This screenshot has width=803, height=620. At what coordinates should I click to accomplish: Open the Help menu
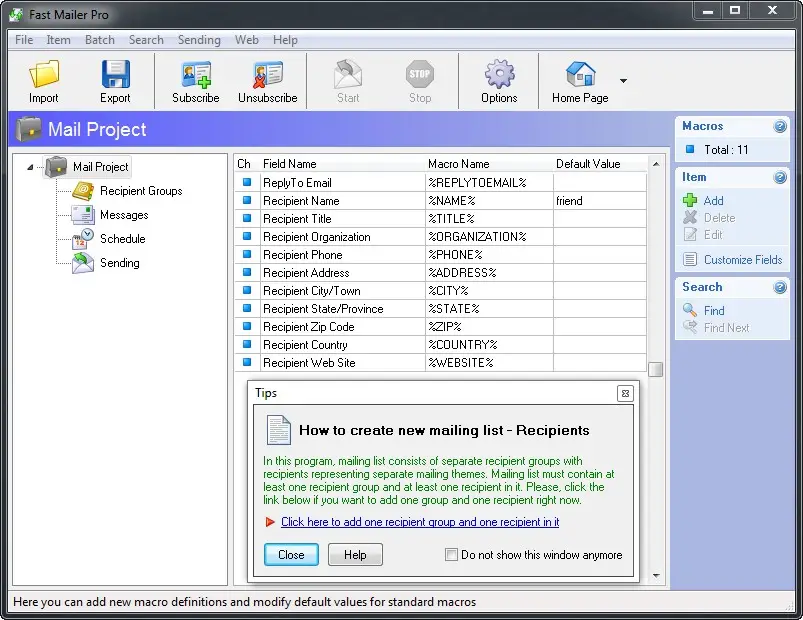285,40
